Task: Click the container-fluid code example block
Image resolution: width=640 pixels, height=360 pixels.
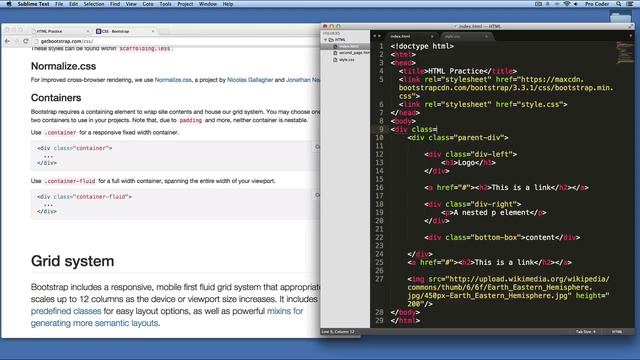Action: point(176,204)
